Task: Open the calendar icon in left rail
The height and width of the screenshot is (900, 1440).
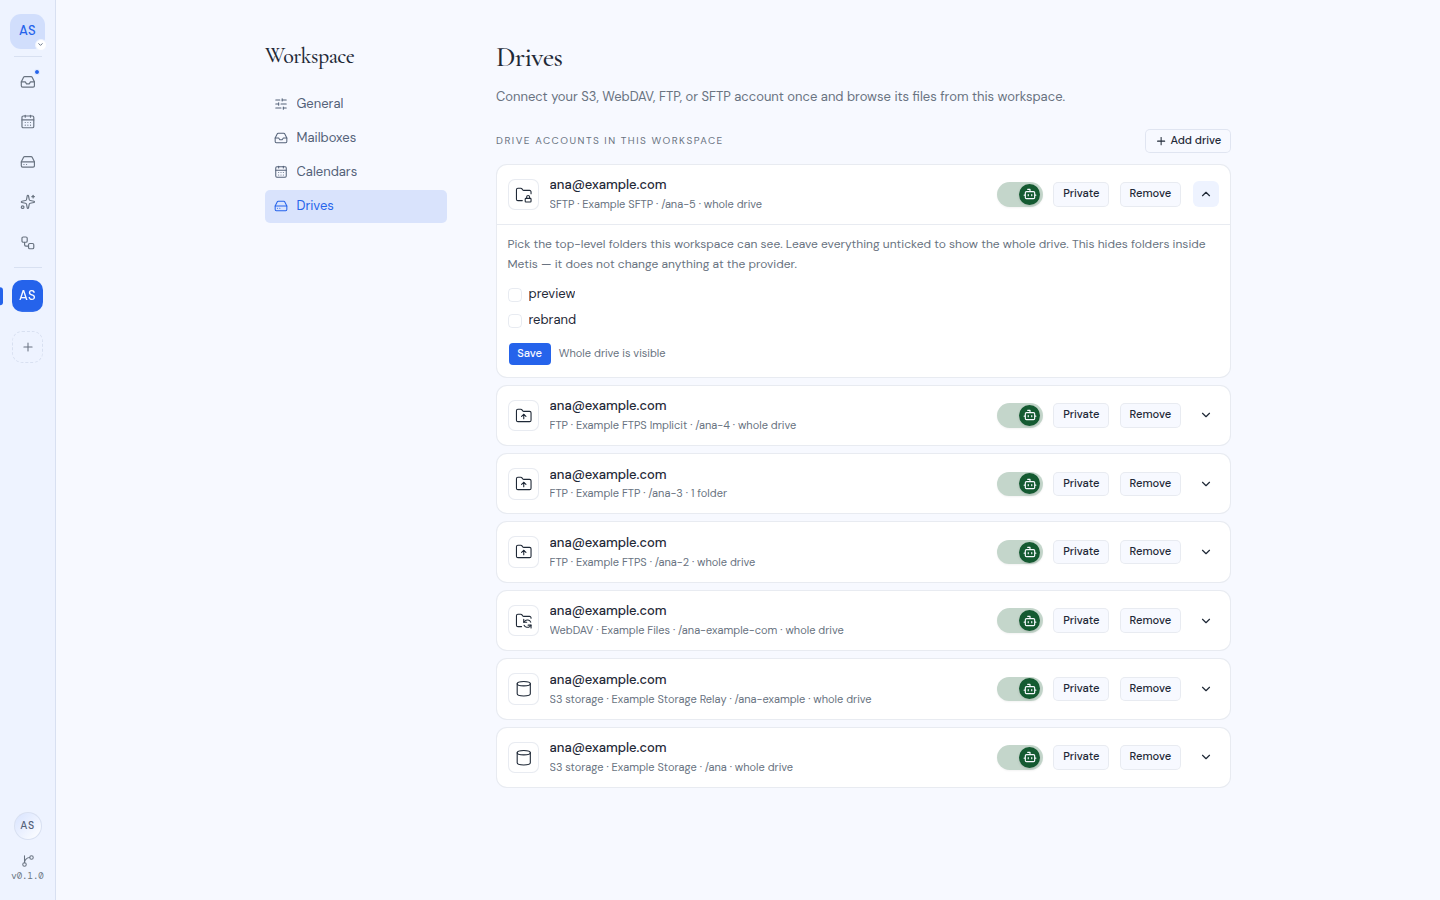Action: (x=28, y=122)
